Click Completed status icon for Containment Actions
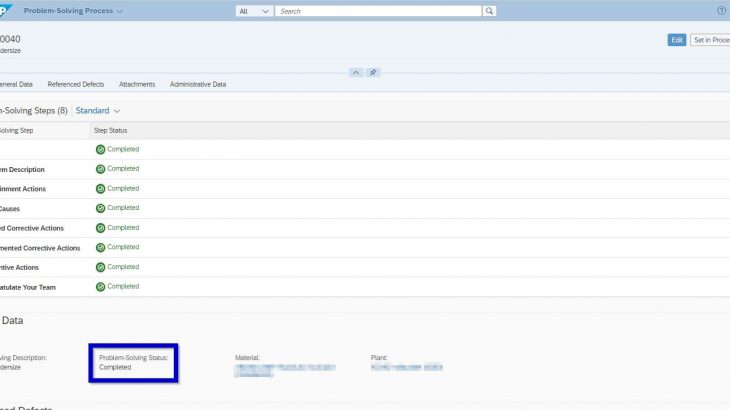This screenshot has width=730, height=410. click(100, 188)
